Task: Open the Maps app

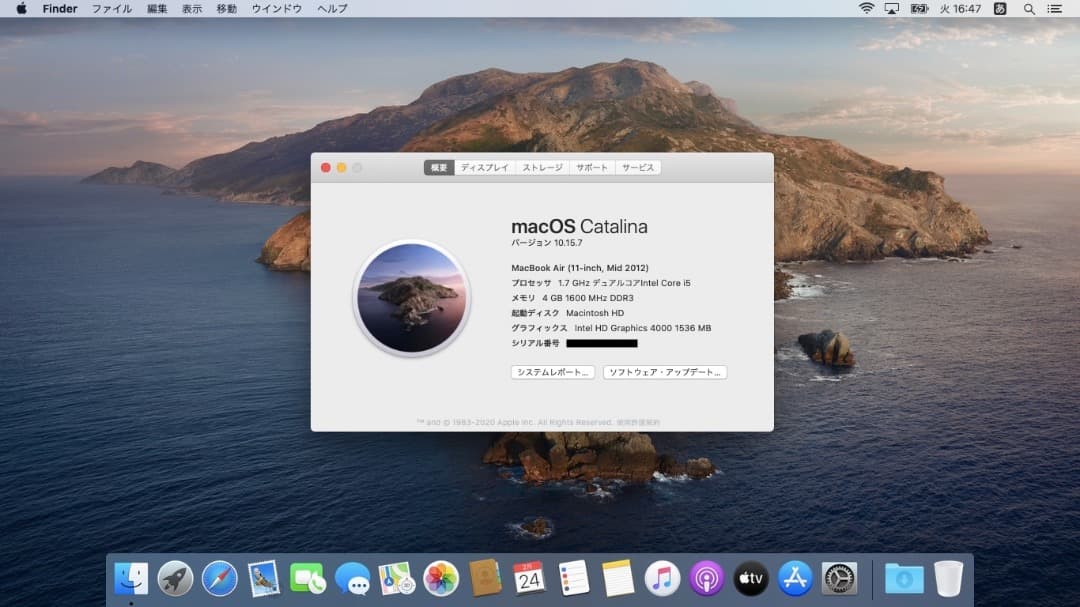Action: click(396, 578)
